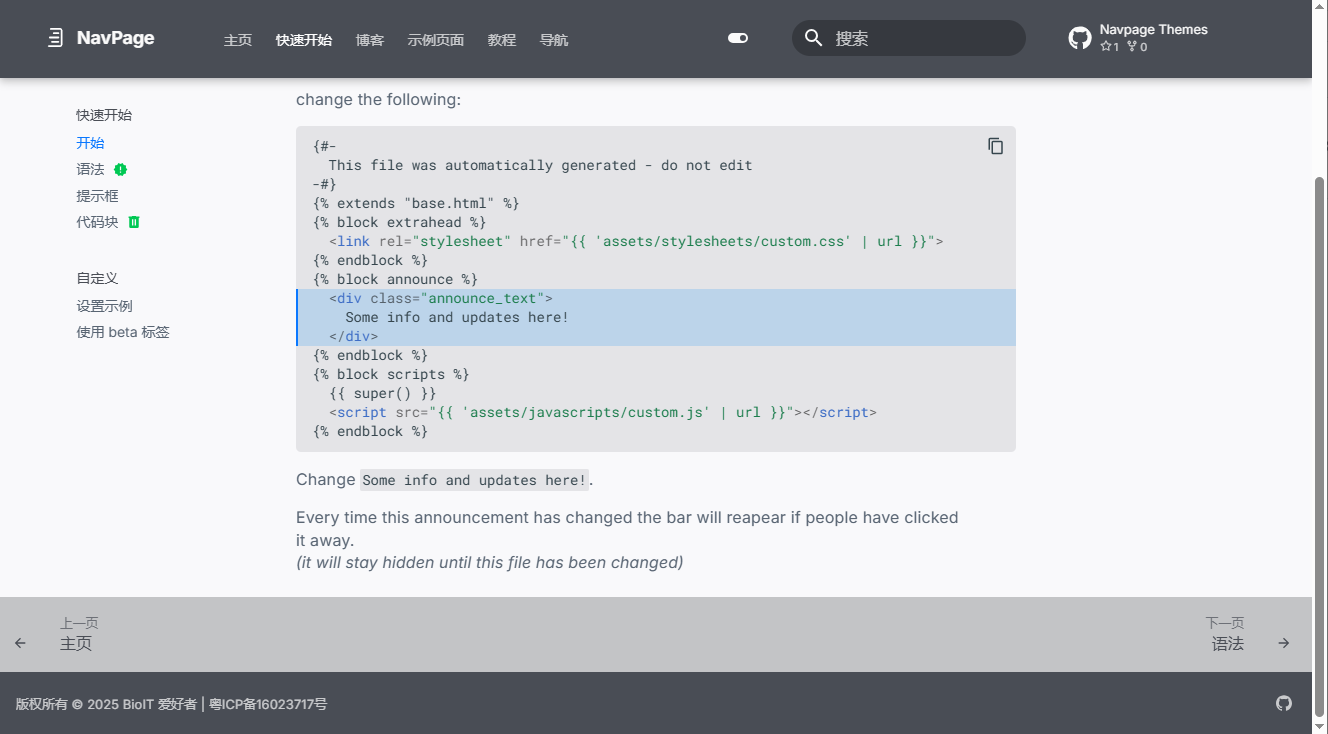Screen dimensions: 1328x734
Task: Go to the 导航 tab
Action: [x=554, y=40]
